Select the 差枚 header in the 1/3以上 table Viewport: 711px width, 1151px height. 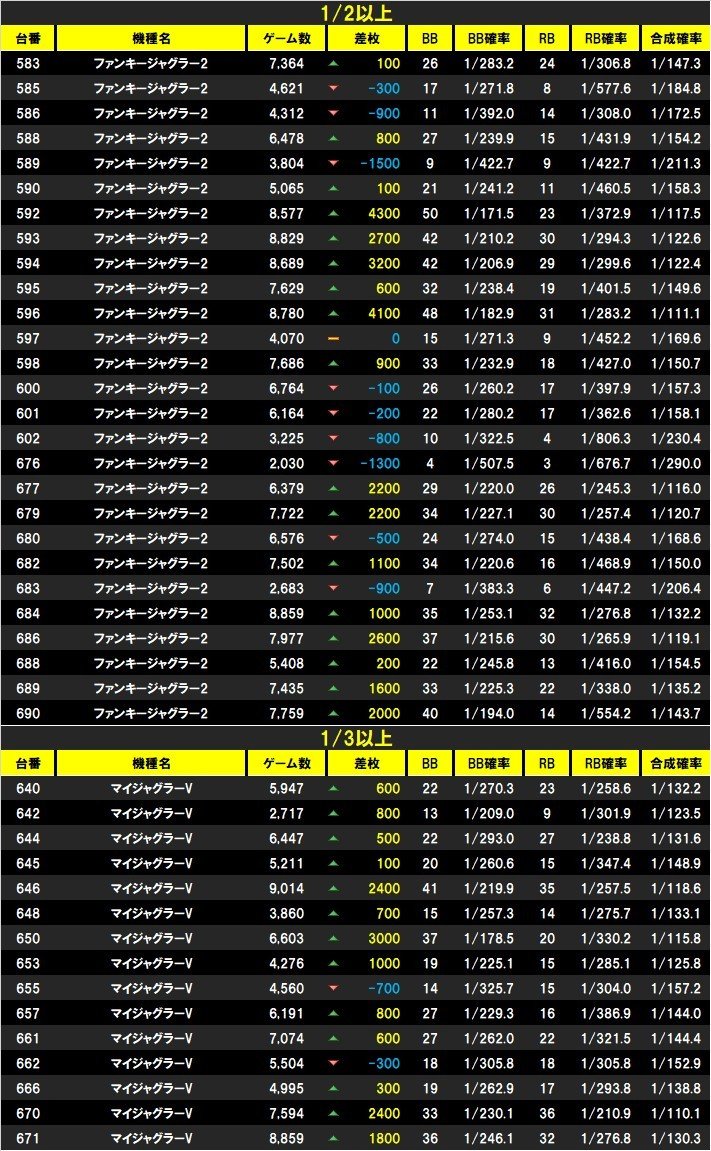[367, 763]
